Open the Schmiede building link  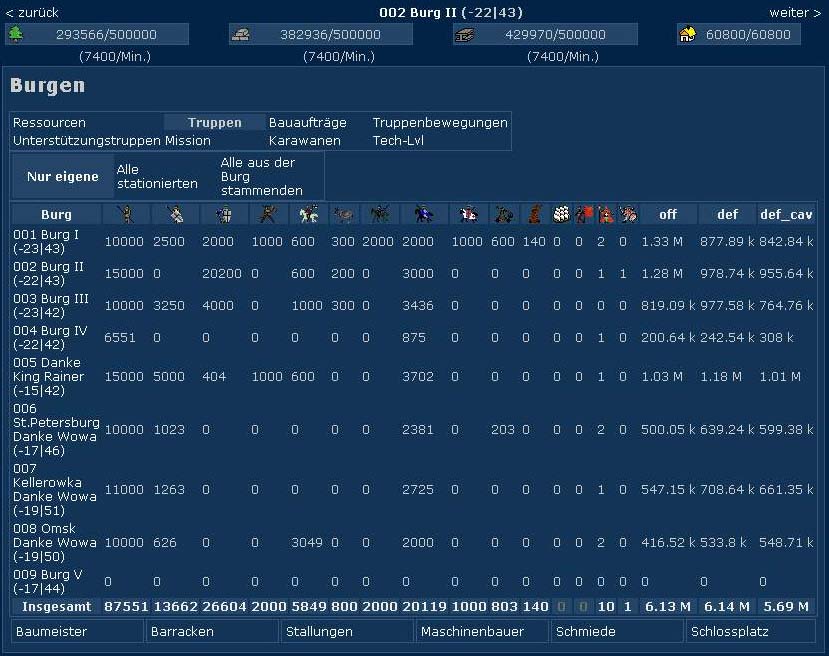coord(585,631)
